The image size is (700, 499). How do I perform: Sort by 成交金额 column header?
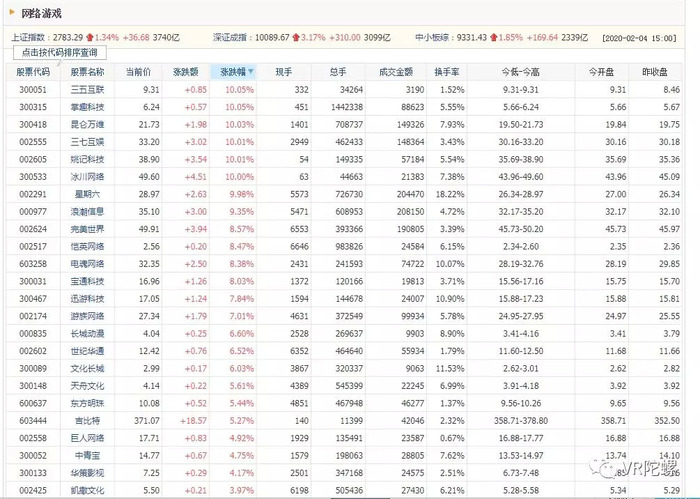click(x=396, y=72)
